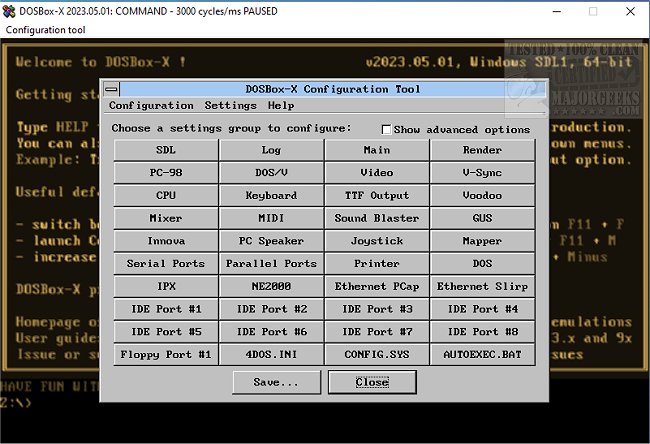Open the Main settings group

[x=377, y=150]
